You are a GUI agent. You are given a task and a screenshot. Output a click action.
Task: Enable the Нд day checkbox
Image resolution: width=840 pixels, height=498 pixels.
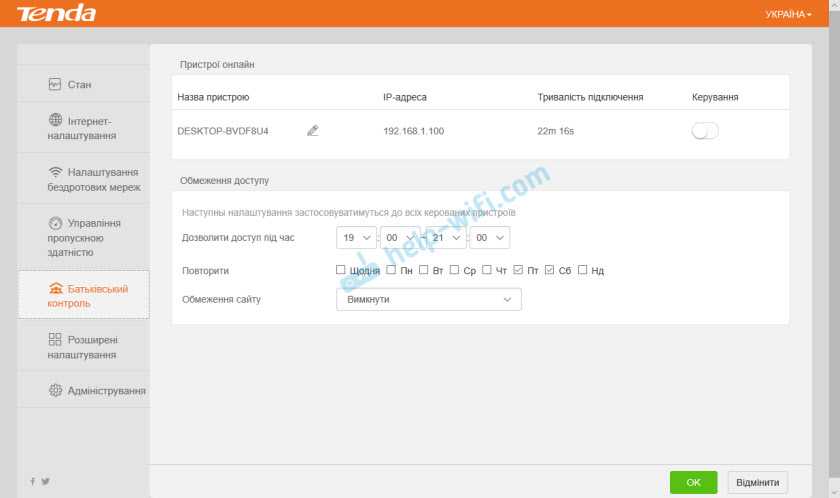(x=582, y=270)
